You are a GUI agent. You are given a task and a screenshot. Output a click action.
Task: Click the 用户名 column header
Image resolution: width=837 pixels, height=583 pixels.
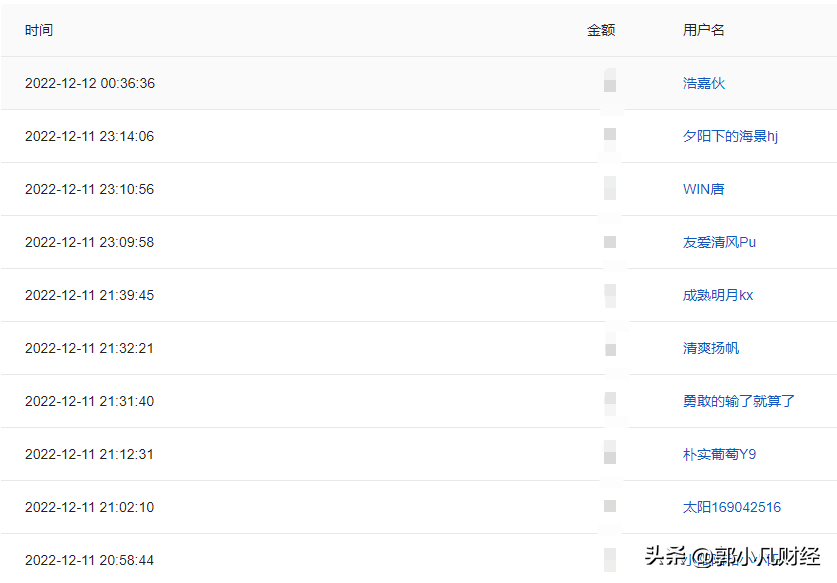[704, 30]
